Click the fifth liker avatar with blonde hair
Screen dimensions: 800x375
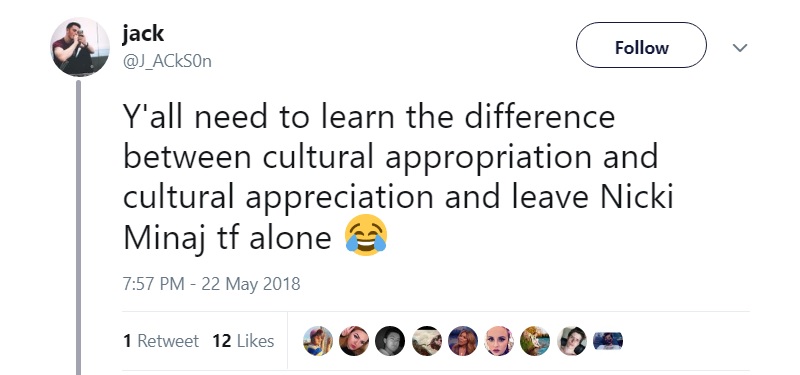[463, 341]
